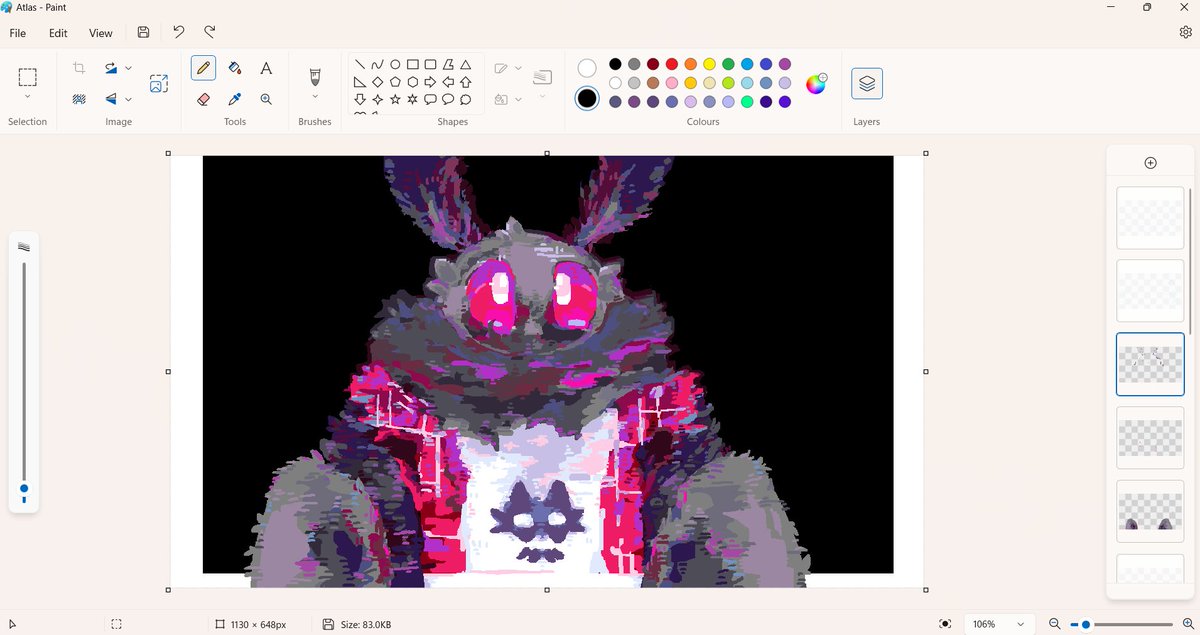Pick the orange colour swatch
The image size is (1200, 635).
coord(690,64)
